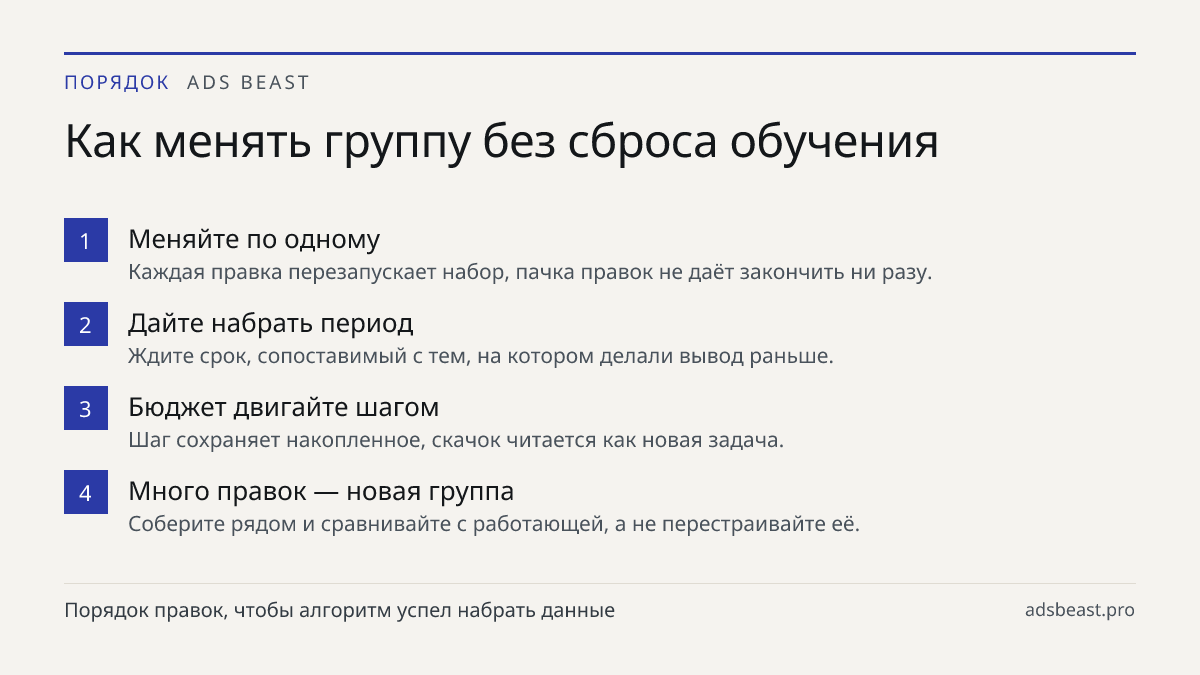1200x675 pixels.
Task: Click the heading 'Бюджет двигайте шагом'
Action: coord(284,408)
